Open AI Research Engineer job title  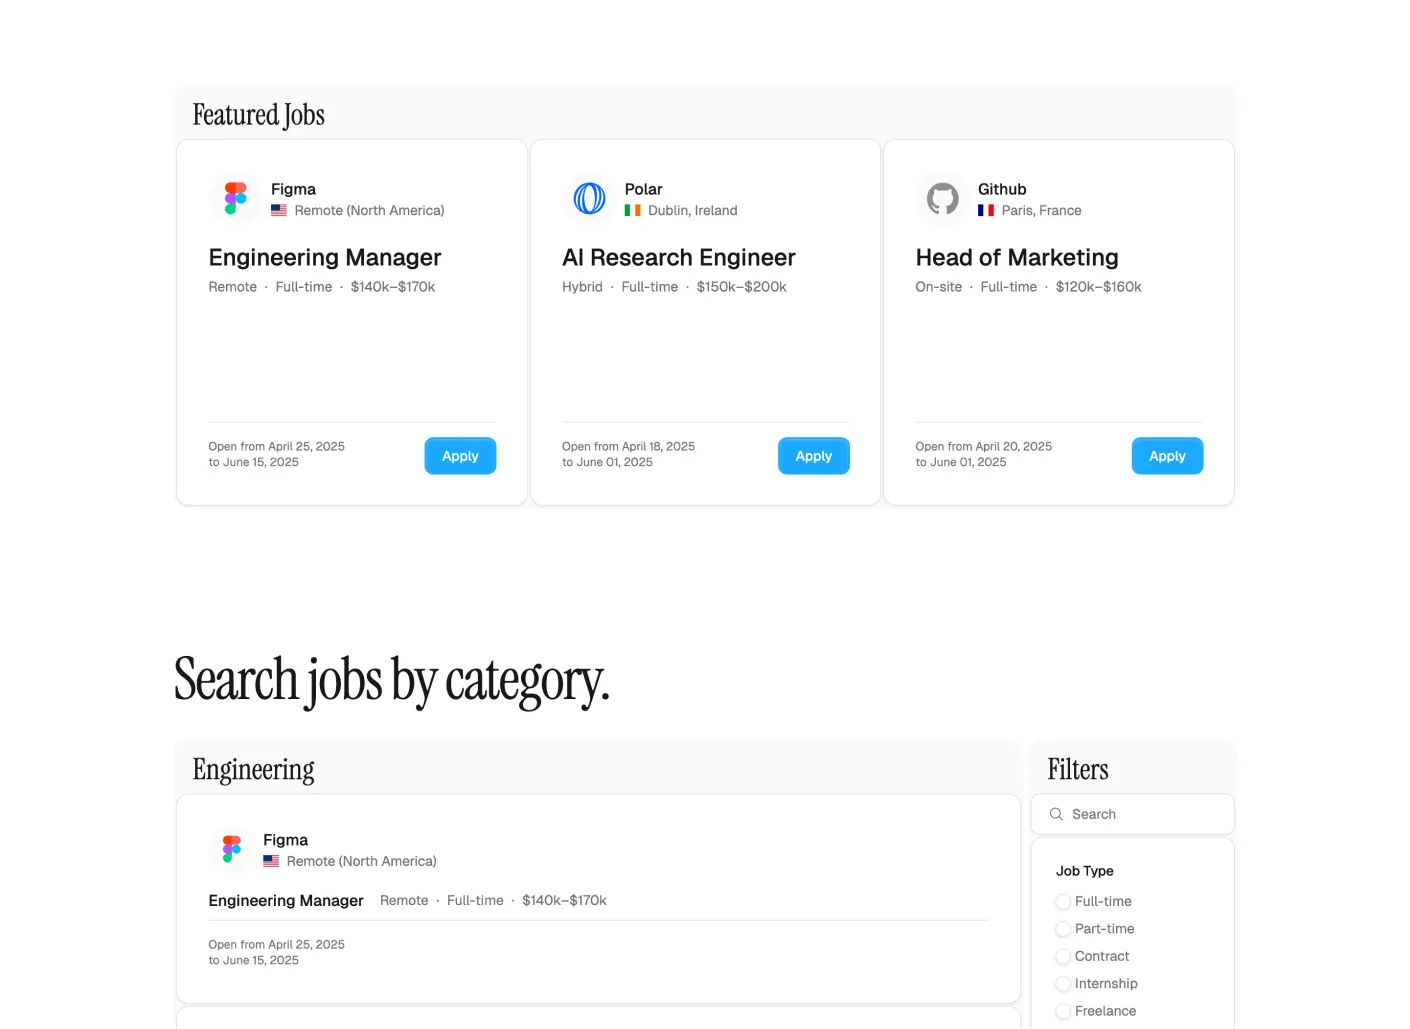click(x=679, y=258)
